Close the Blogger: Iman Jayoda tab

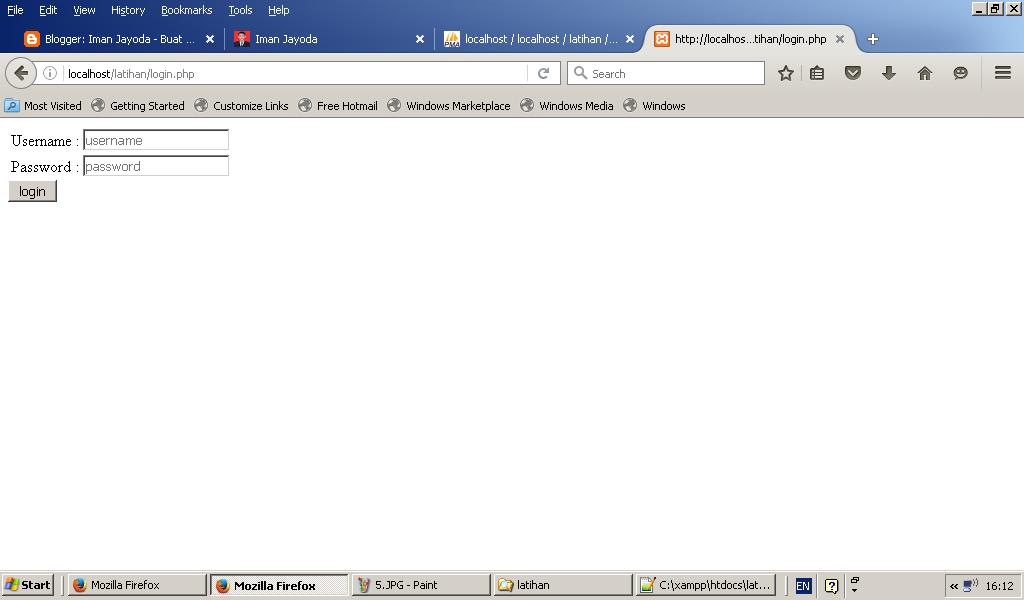210,39
